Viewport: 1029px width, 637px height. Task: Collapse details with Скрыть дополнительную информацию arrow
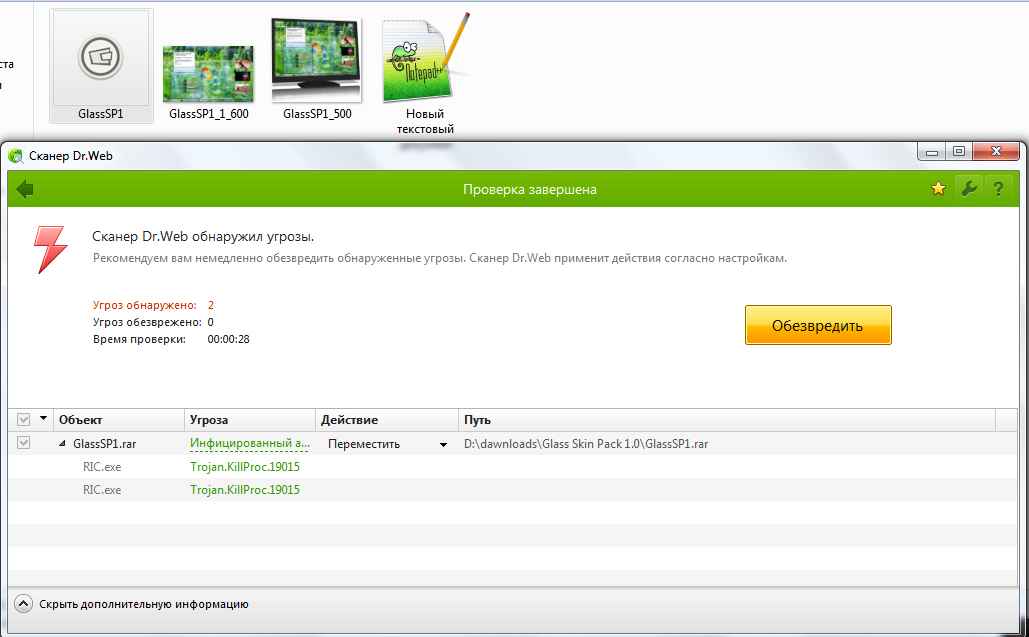24,604
